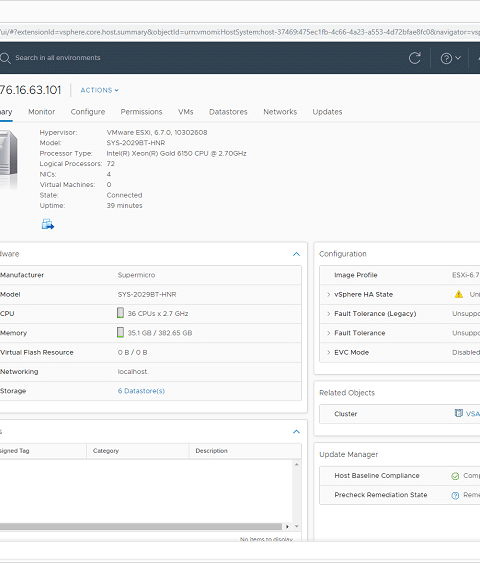The width and height of the screenshot is (480, 563).
Task: Click the green compliance check icon
Action: pos(455,476)
